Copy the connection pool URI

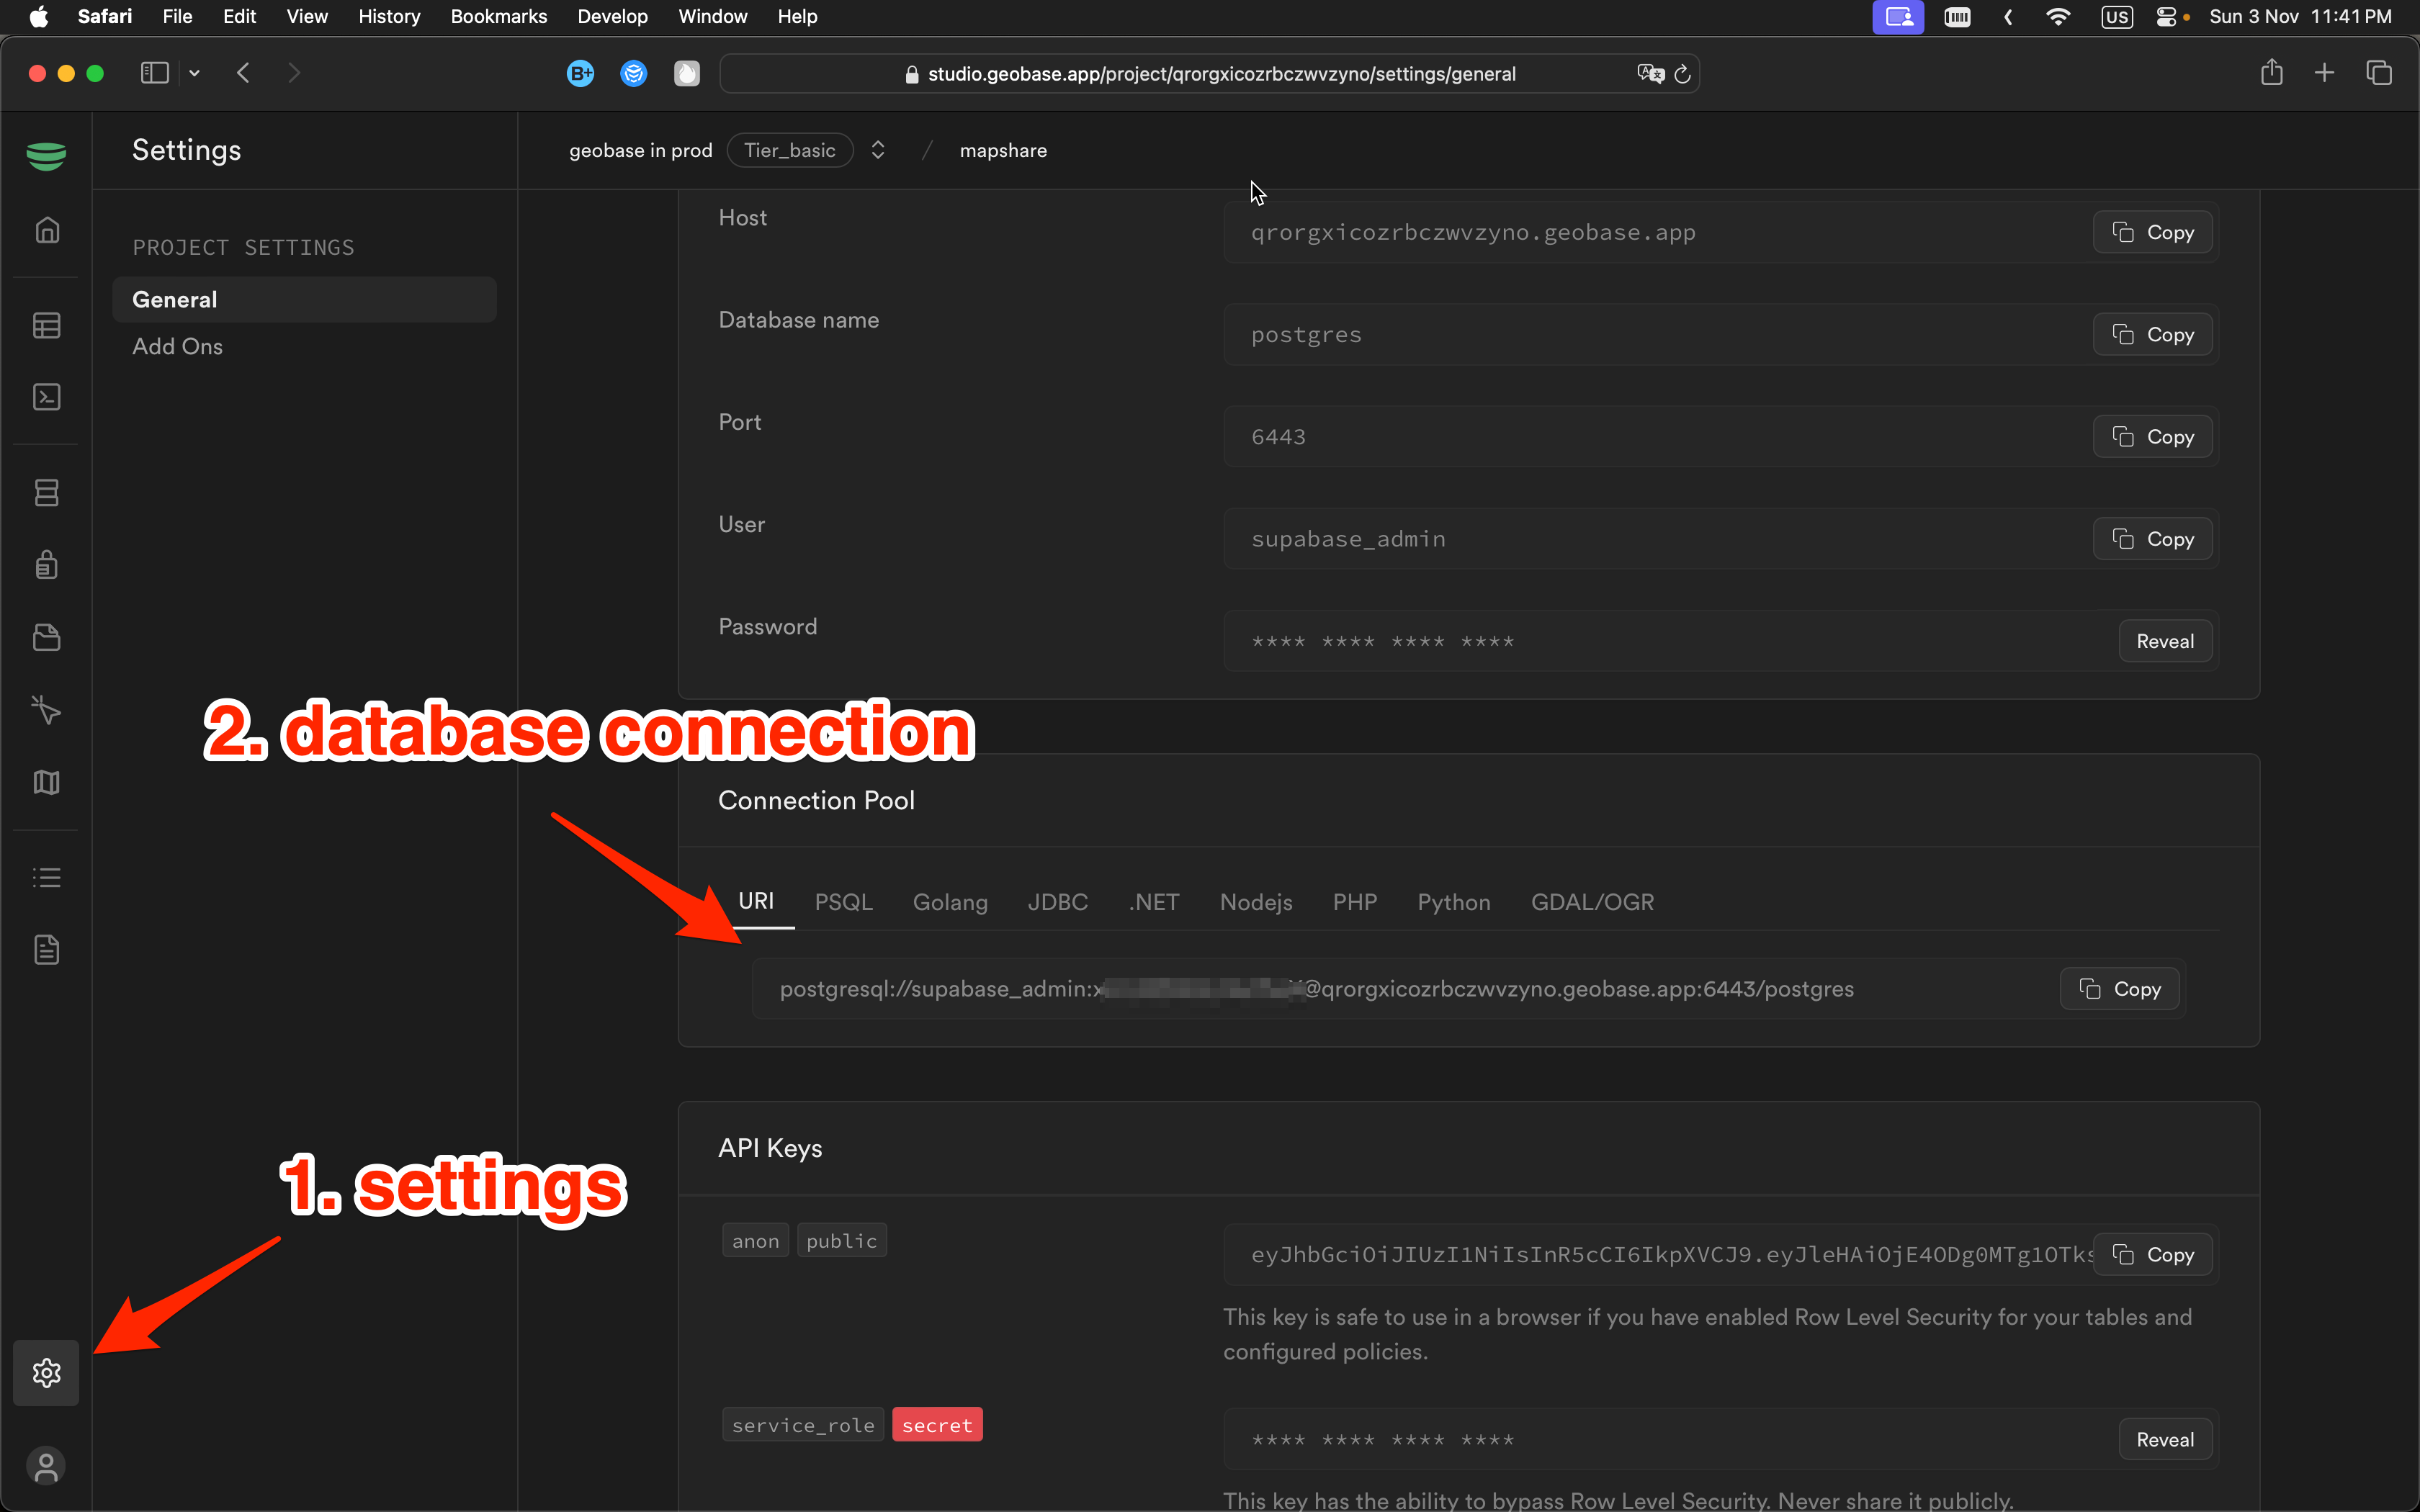coord(2119,989)
